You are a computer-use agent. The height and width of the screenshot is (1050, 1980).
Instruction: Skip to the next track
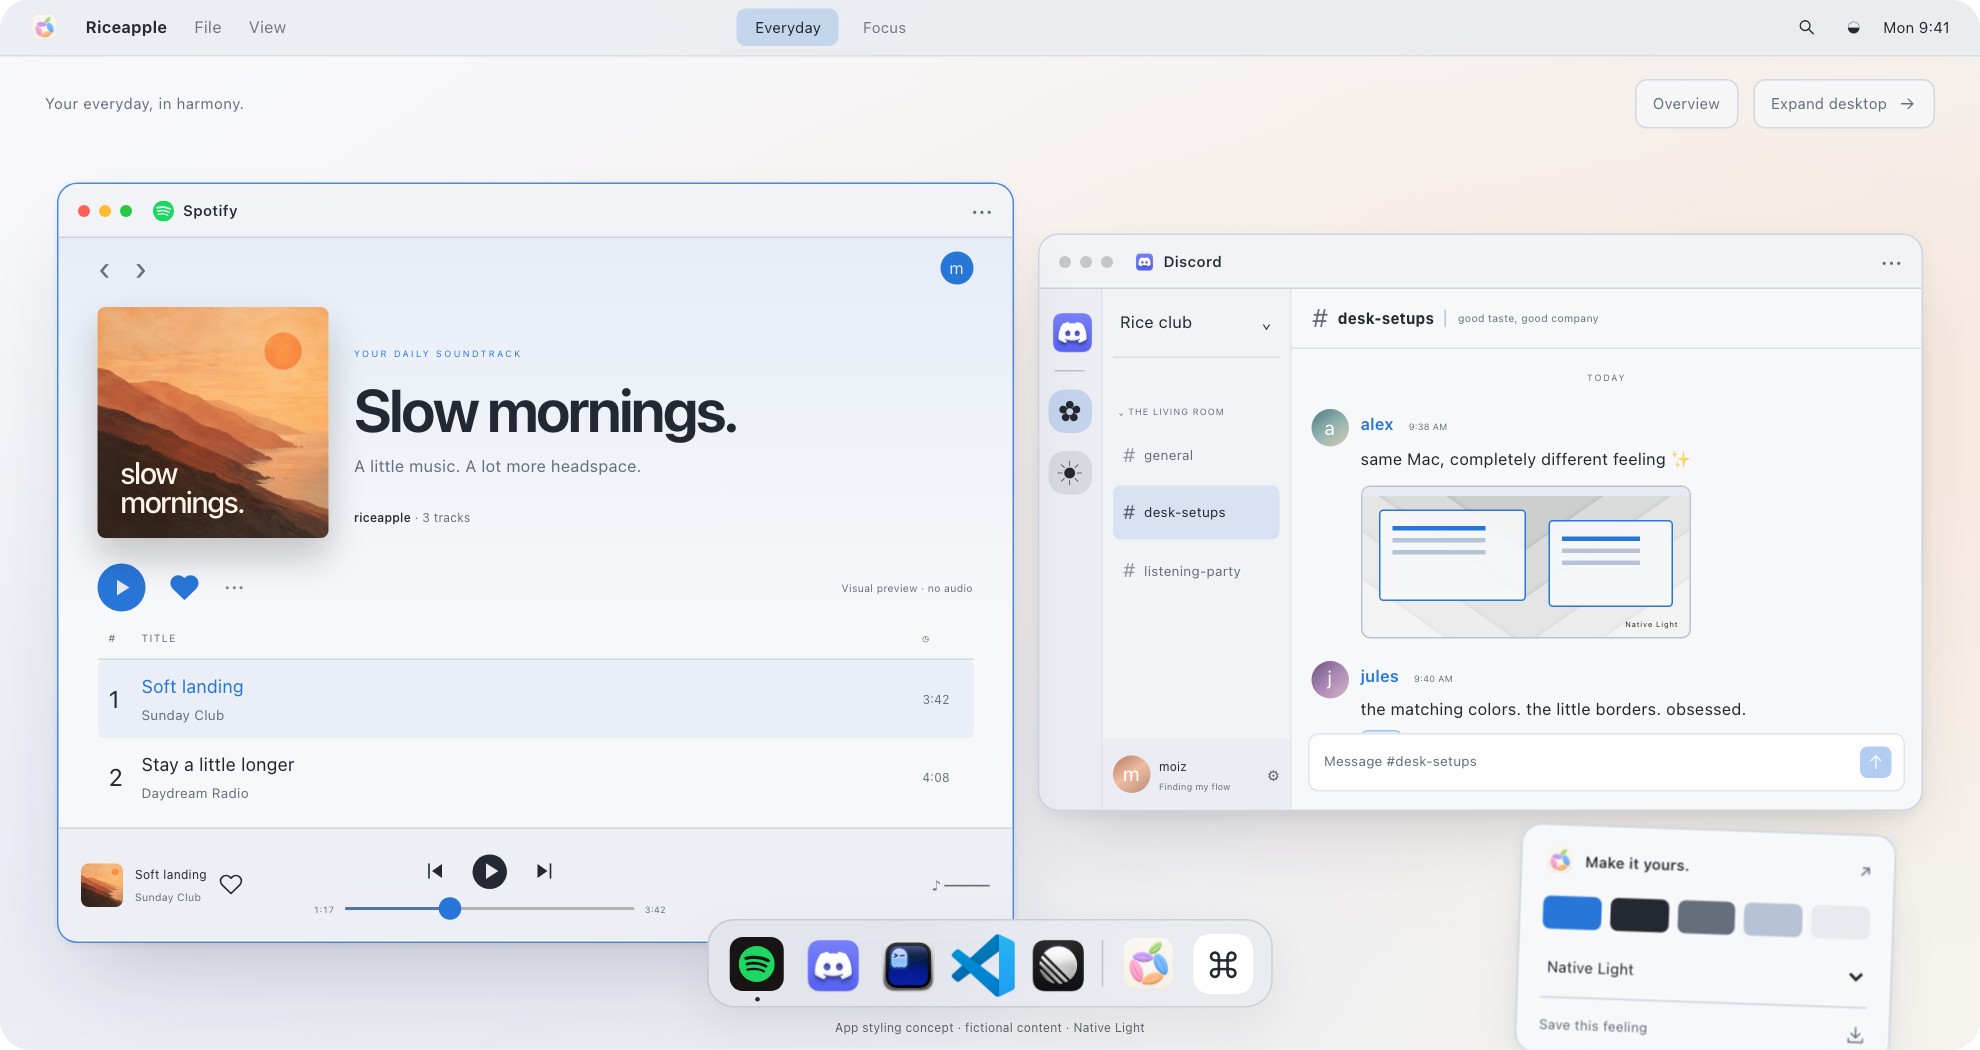click(x=544, y=871)
